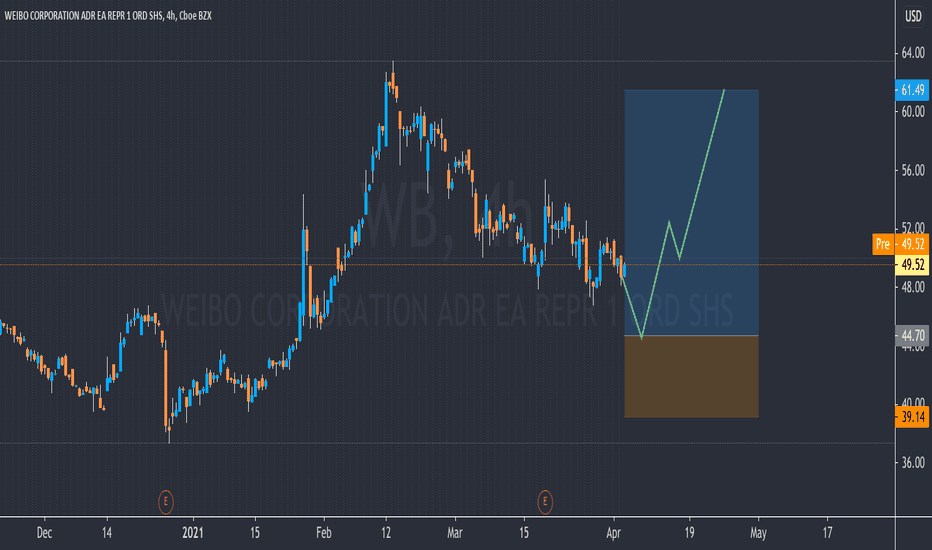Click the 52.00 price axis label
Viewport: 932px width, 550px height.
[x=913, y=228]
